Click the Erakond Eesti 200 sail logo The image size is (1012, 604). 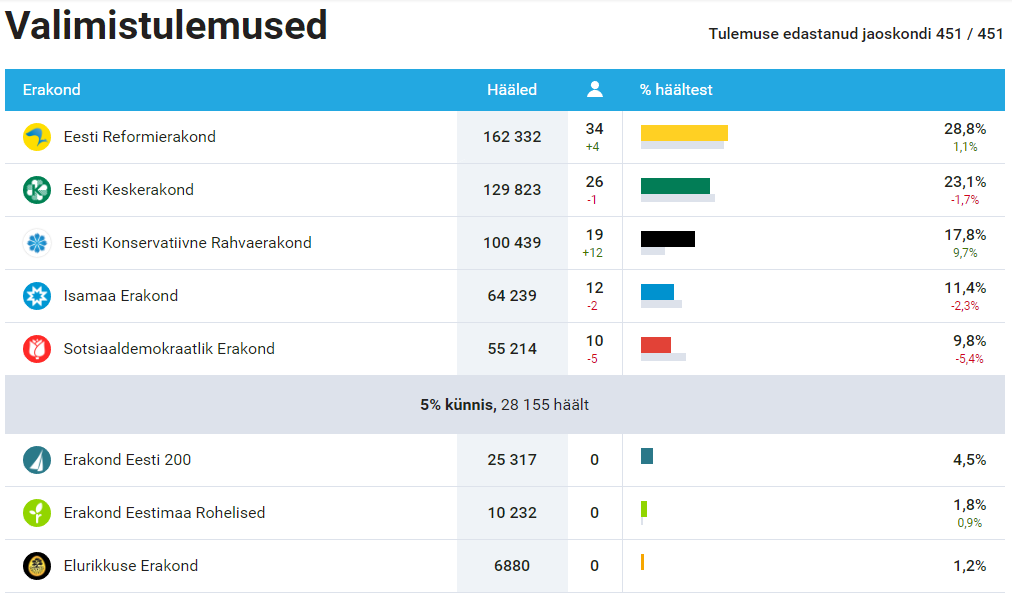37,460
